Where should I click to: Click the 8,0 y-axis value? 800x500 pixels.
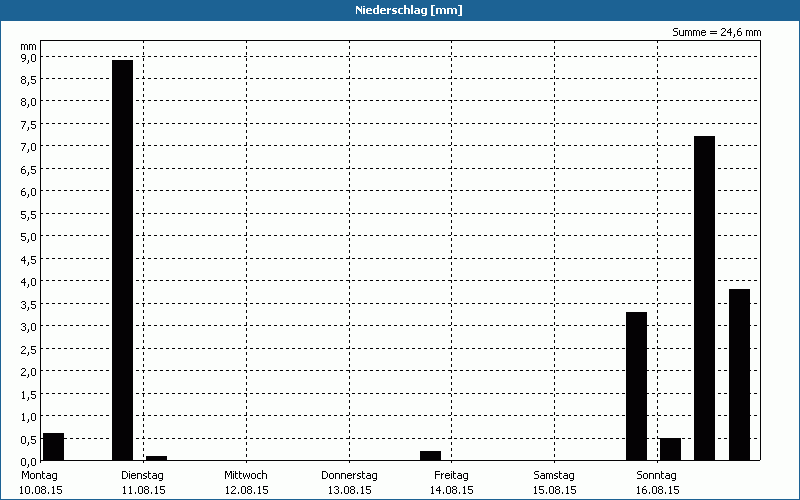click(x=29, y=102)
